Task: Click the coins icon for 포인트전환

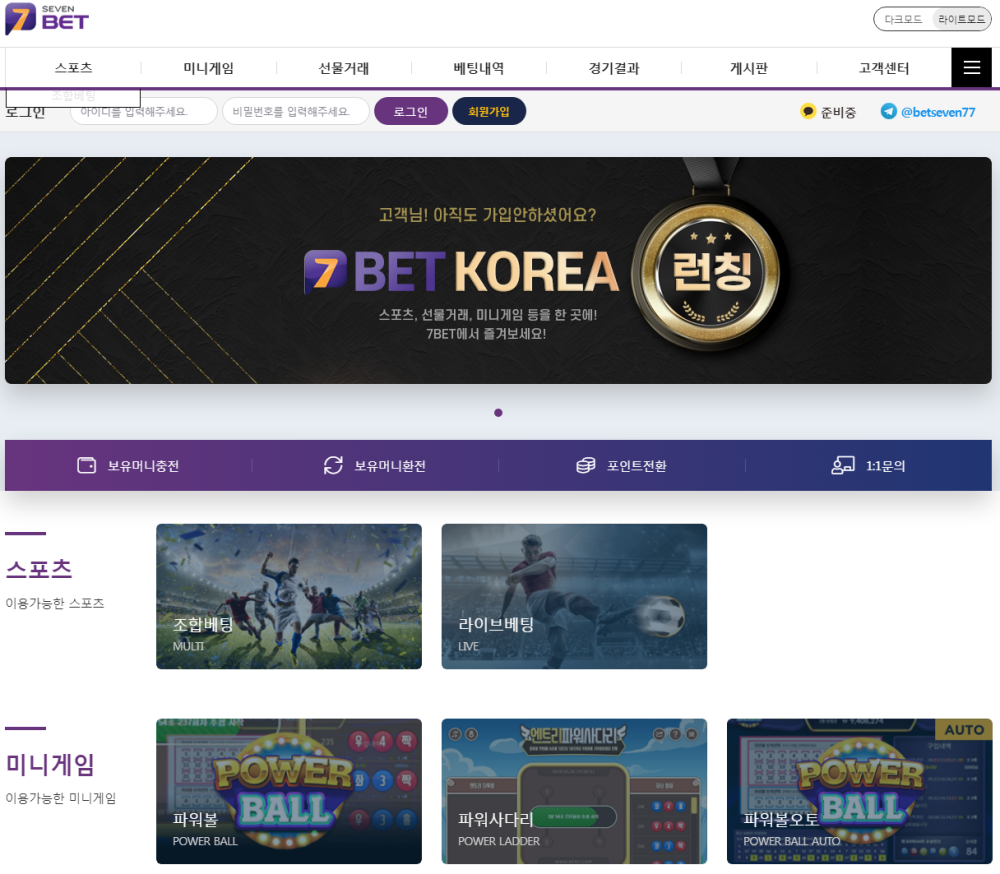Action: point(585,465)
